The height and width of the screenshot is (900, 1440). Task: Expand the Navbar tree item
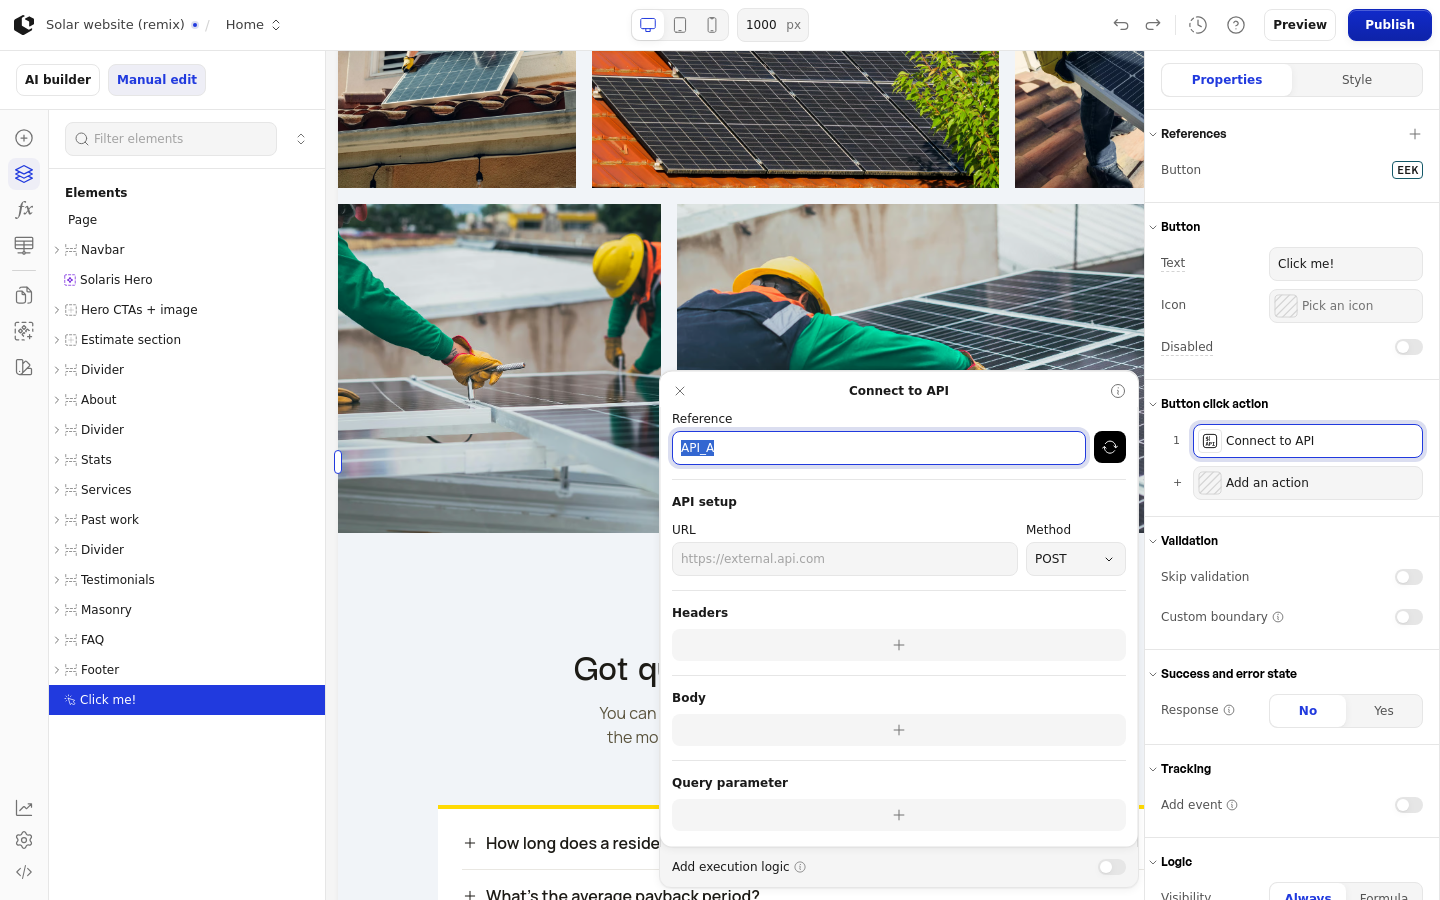point(57,250)
